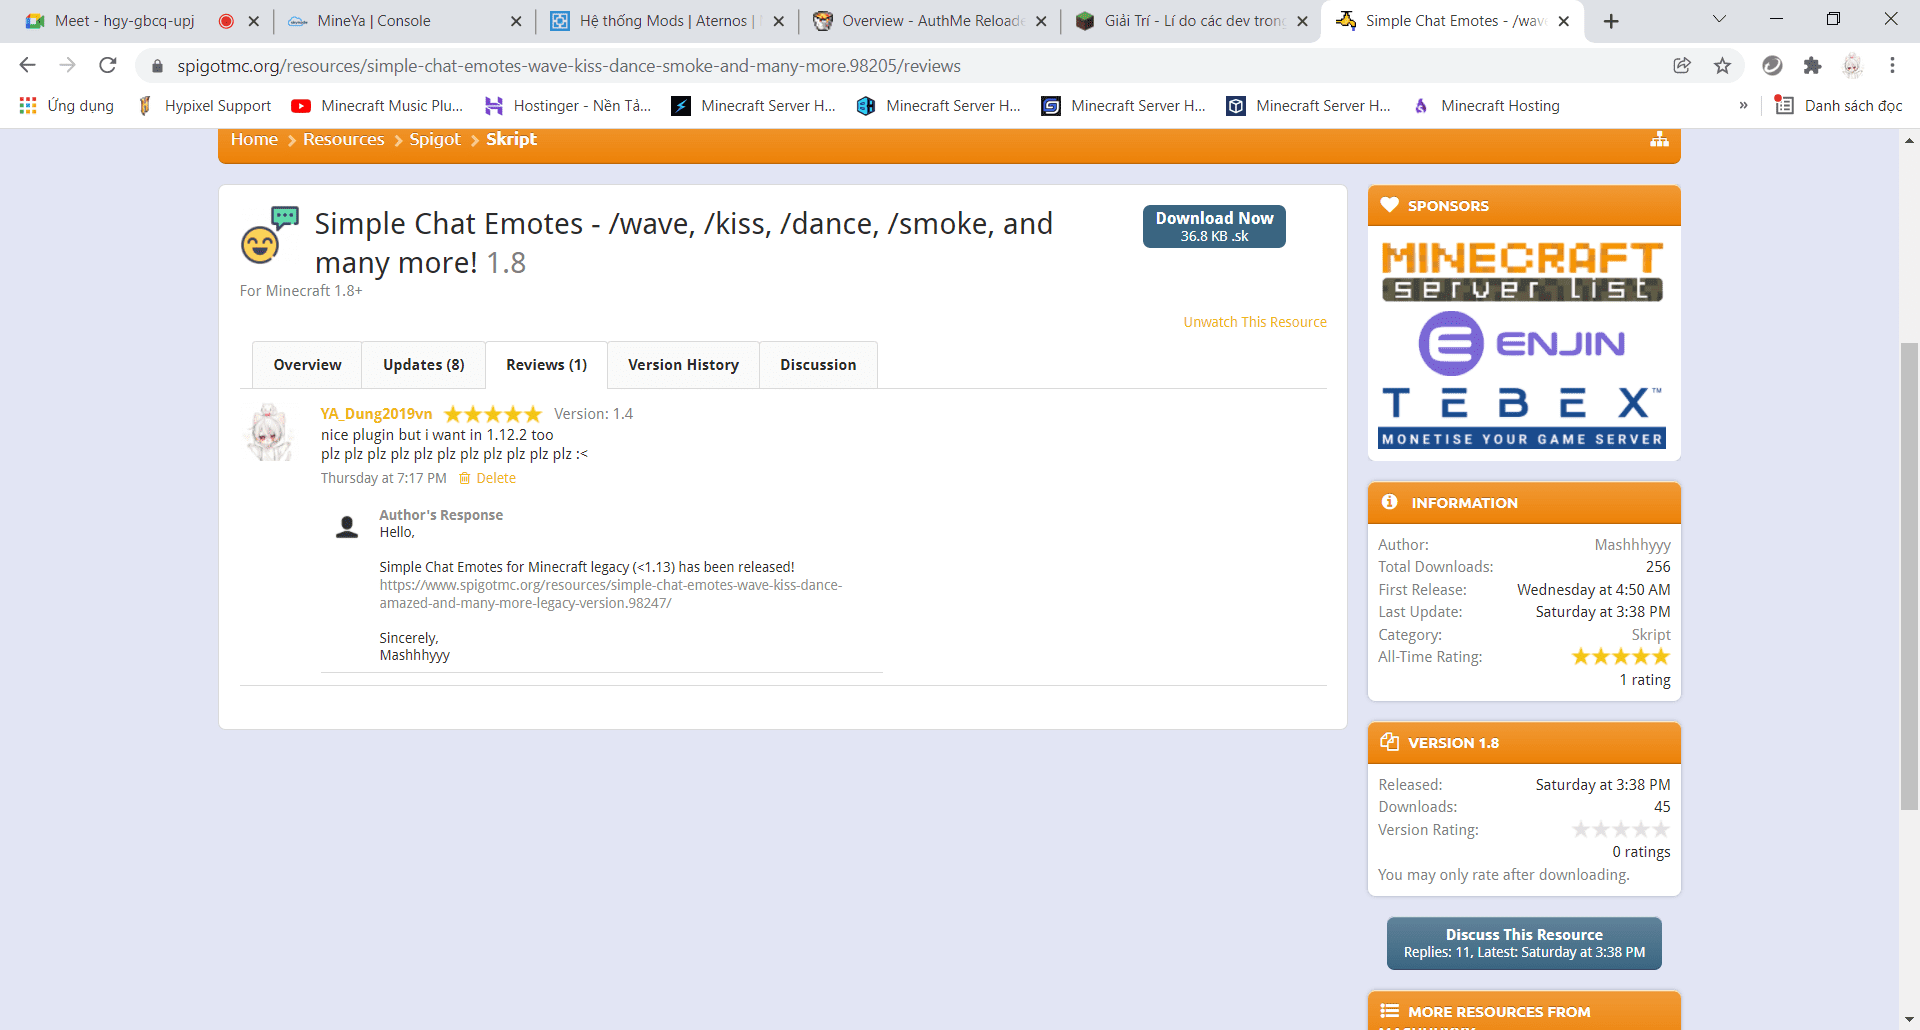Open the Minecraft Hosting bookmark
This screenshot has width=1920, height=1030.
pyautogui.click(x=1486, y=105)
